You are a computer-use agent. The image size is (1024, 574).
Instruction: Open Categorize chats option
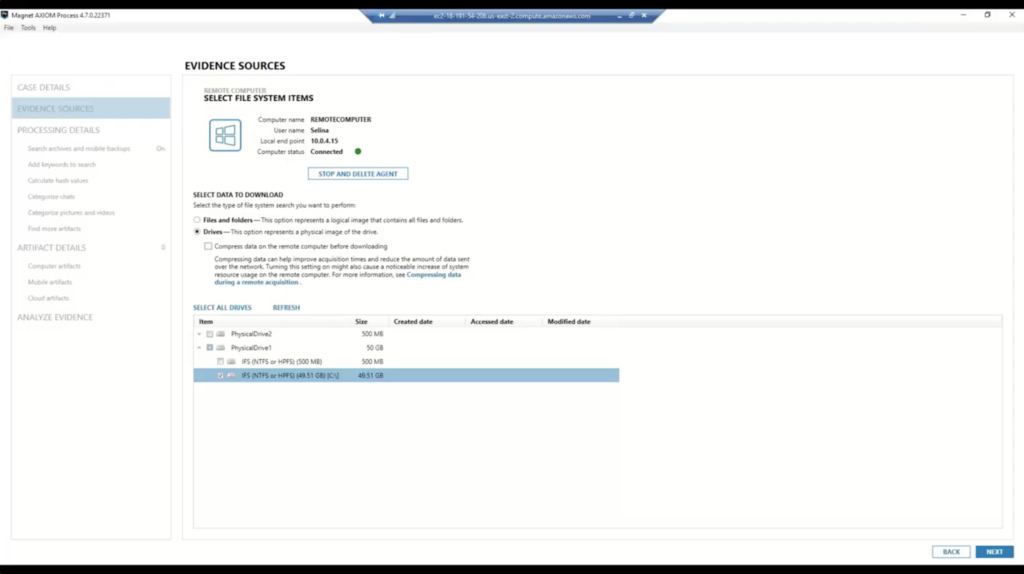[x=52, y=197]
